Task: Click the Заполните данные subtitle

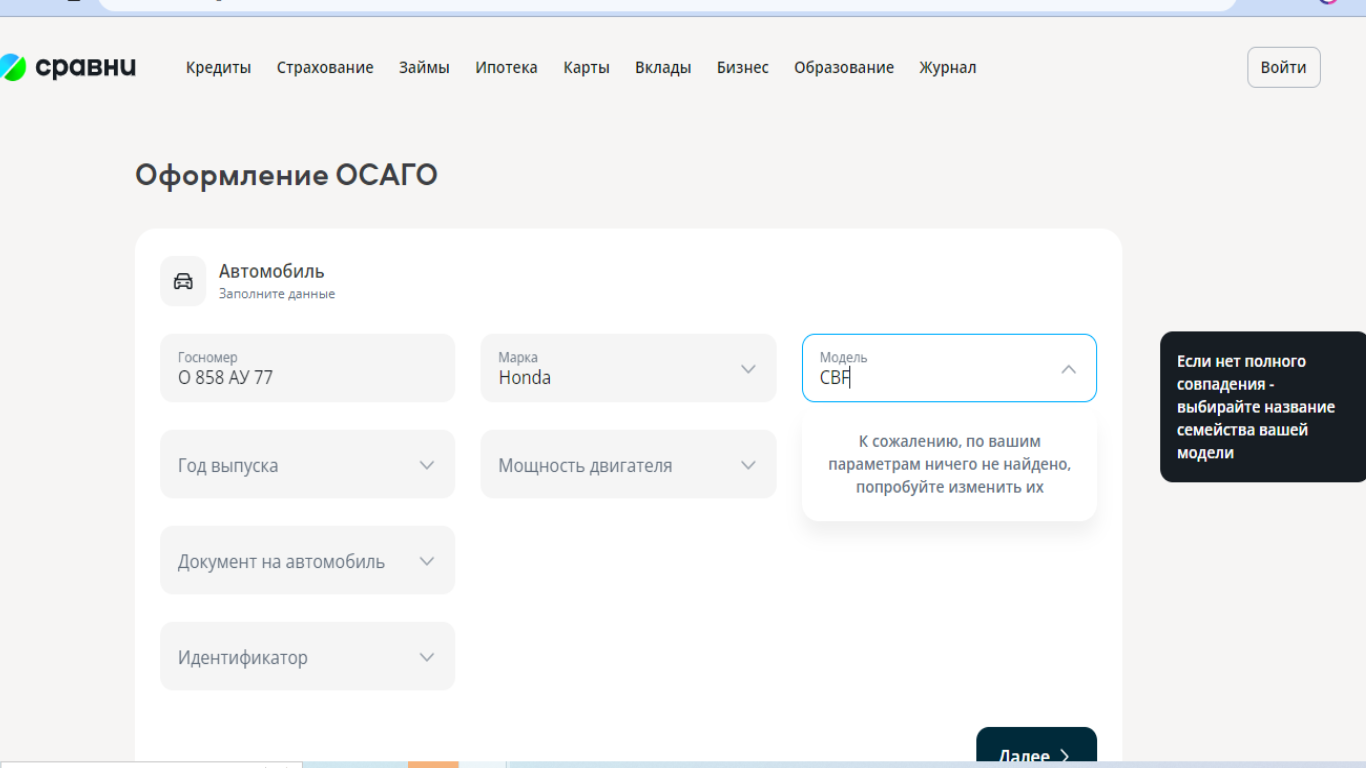Action: click(277, 294)
